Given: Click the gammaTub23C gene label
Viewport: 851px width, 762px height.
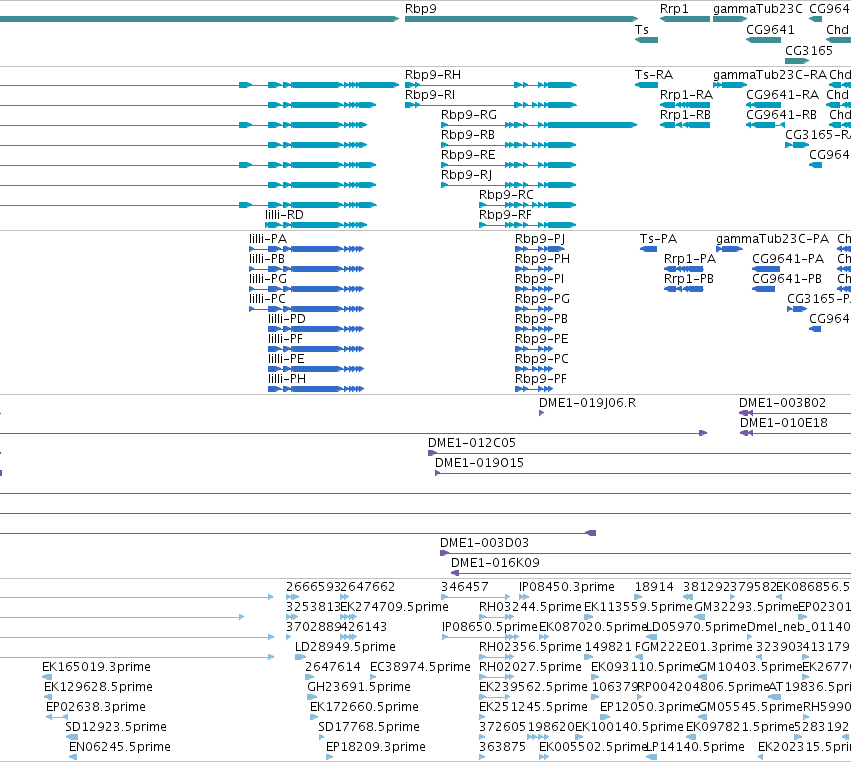Looking at the screenshot, I should (758, 9).
